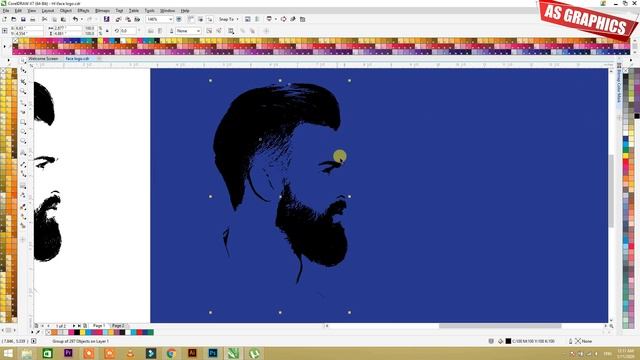This screenshot has width=640, height=360.
Task: Select the Text tool in toolbox
Action: (23, 152)
